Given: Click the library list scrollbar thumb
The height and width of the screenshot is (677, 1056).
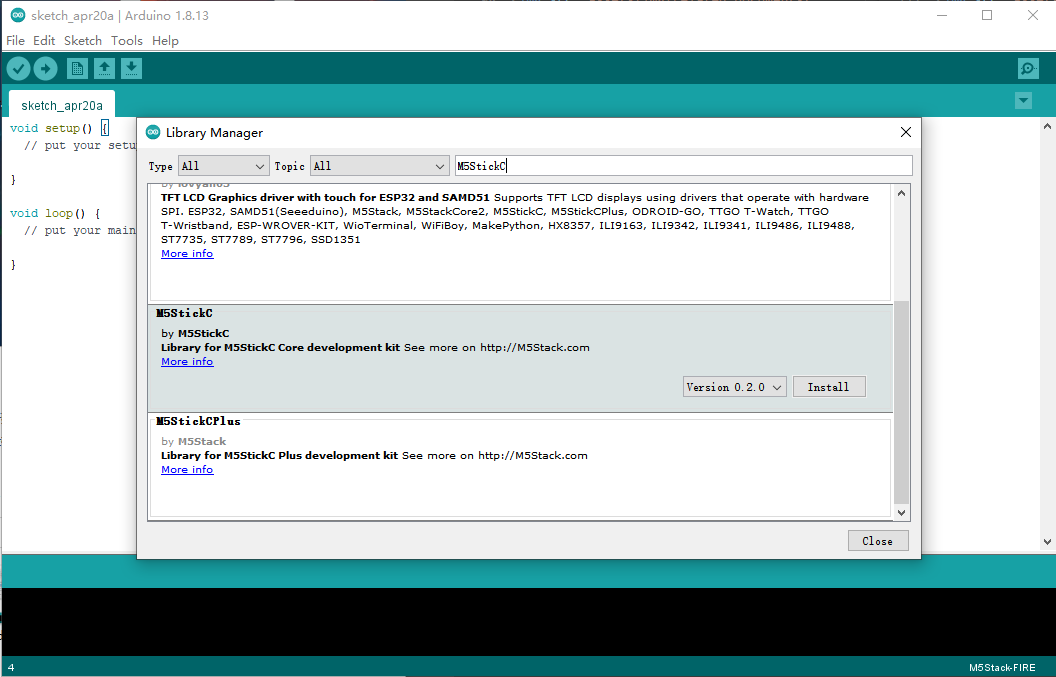Looking at the screenshot, I should coord(901,402).
